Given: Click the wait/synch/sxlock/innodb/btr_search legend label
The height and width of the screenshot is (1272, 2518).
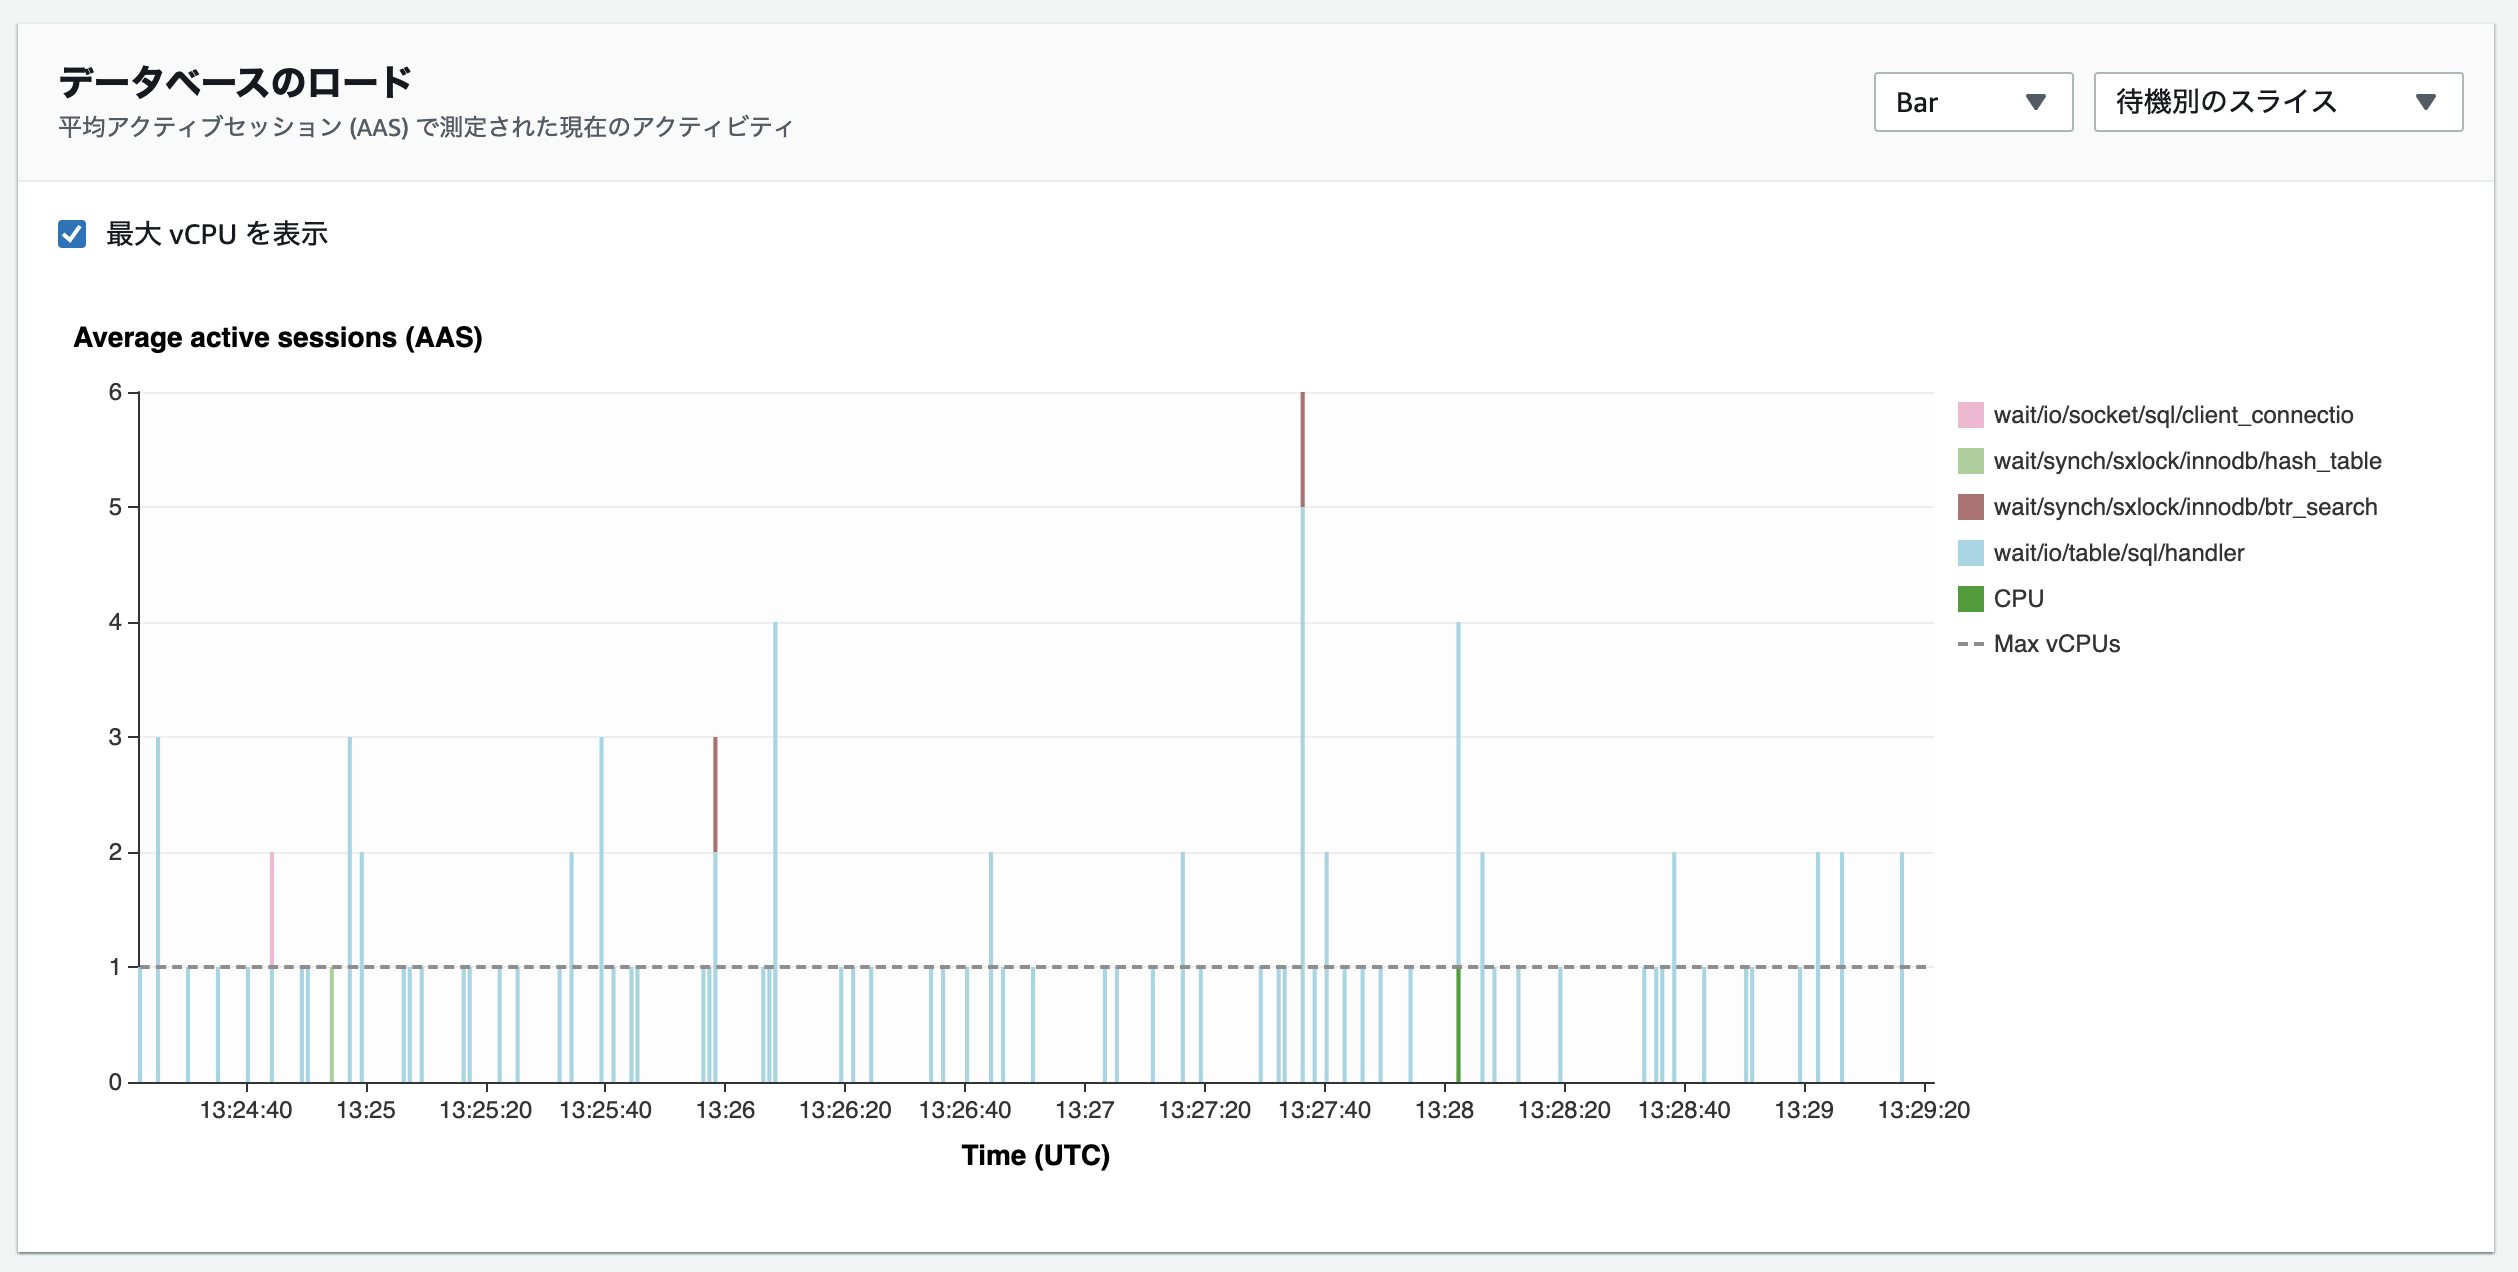Looking at the screenshot, I should click(x=2184, y=507).
